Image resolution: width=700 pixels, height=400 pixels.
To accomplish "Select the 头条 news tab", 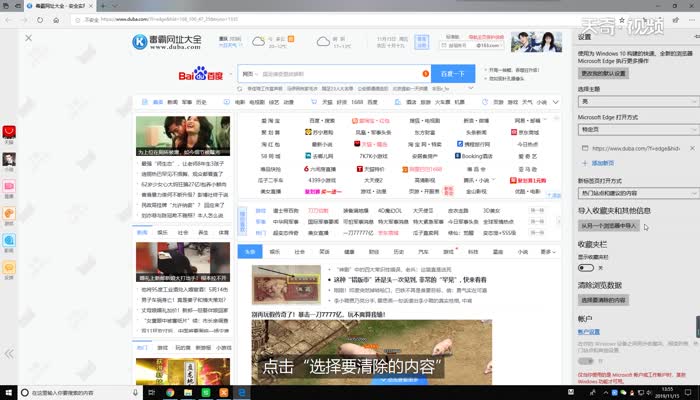I will (x=250, y=252).
